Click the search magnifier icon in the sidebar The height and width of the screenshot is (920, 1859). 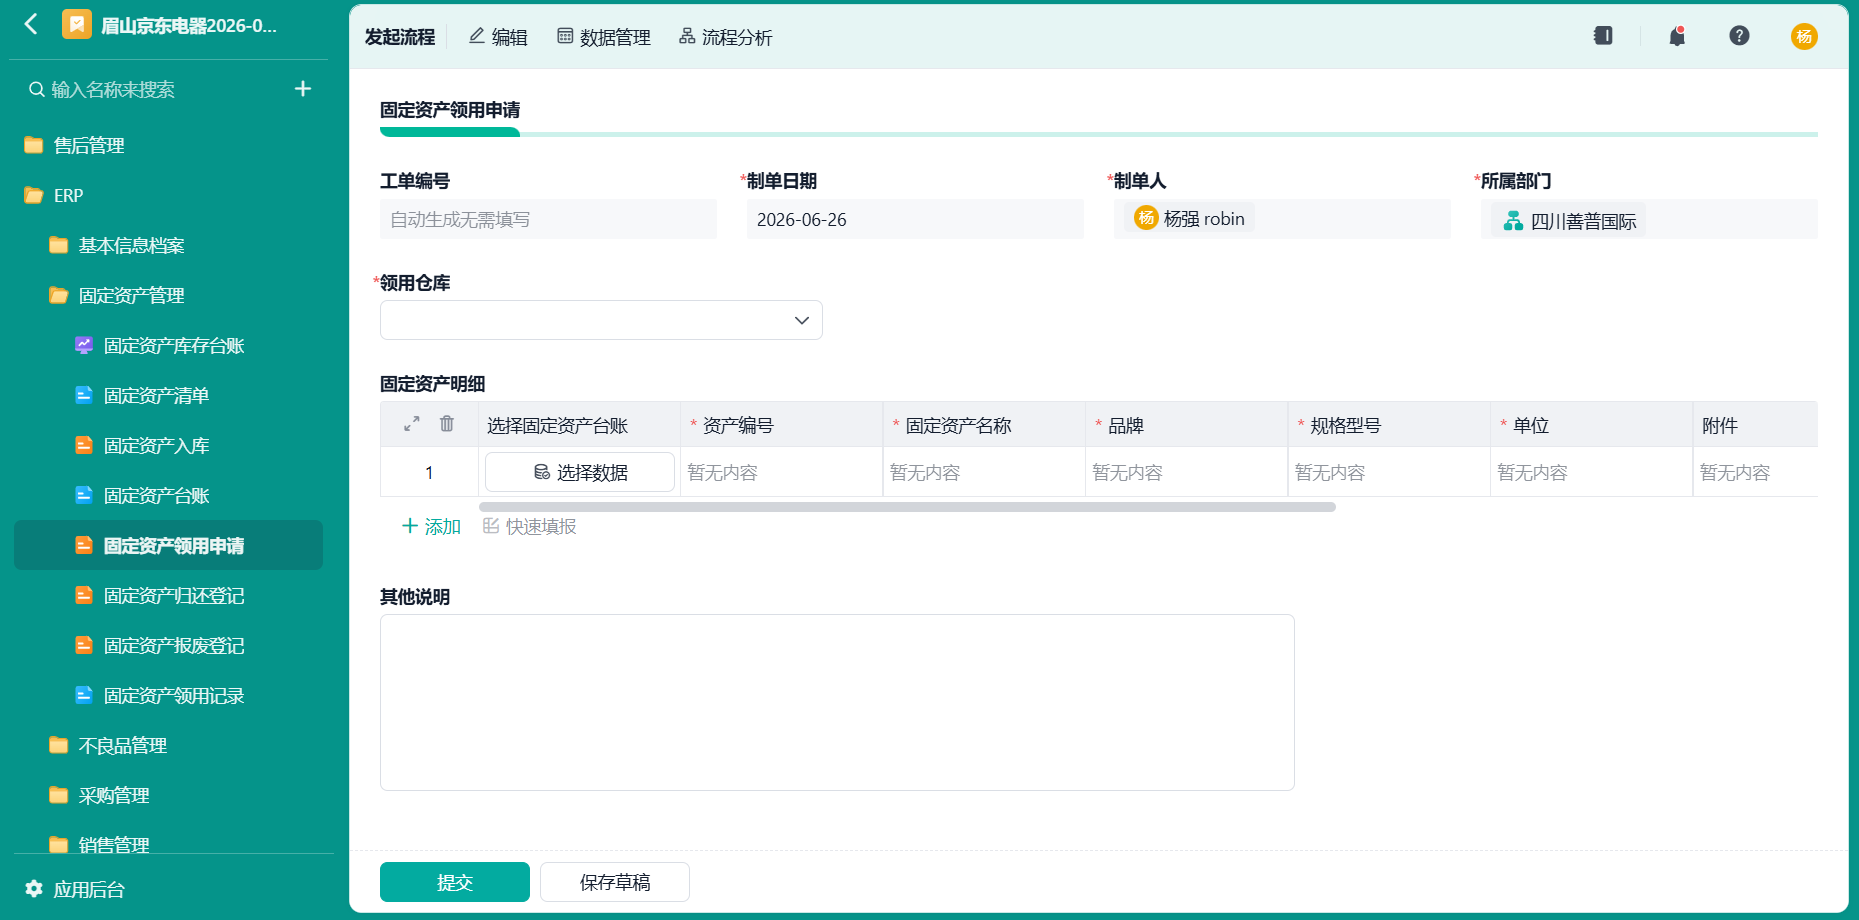(x=37, y=90)
